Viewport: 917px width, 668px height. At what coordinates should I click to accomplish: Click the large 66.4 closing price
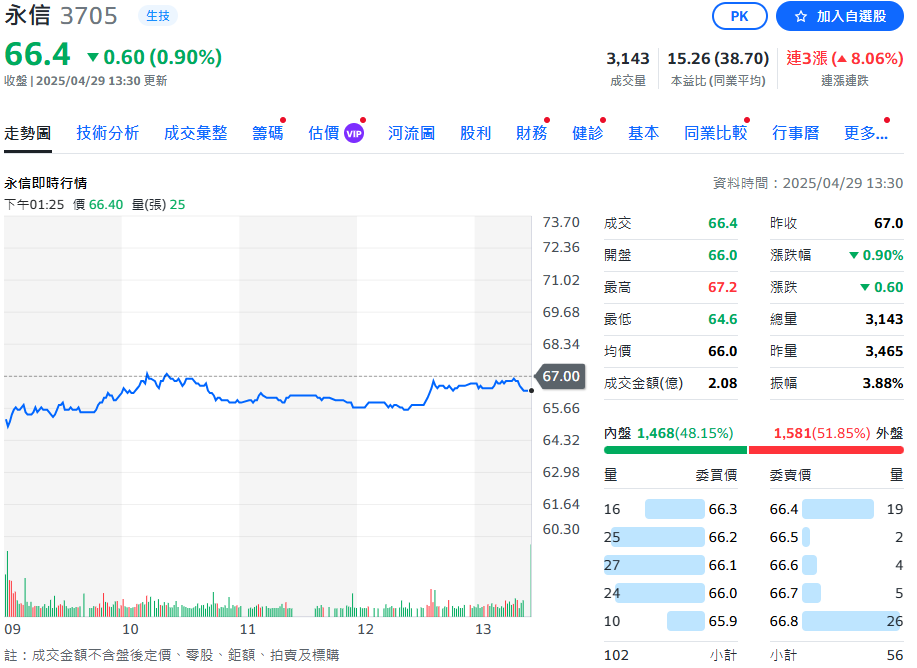[37, 54]
